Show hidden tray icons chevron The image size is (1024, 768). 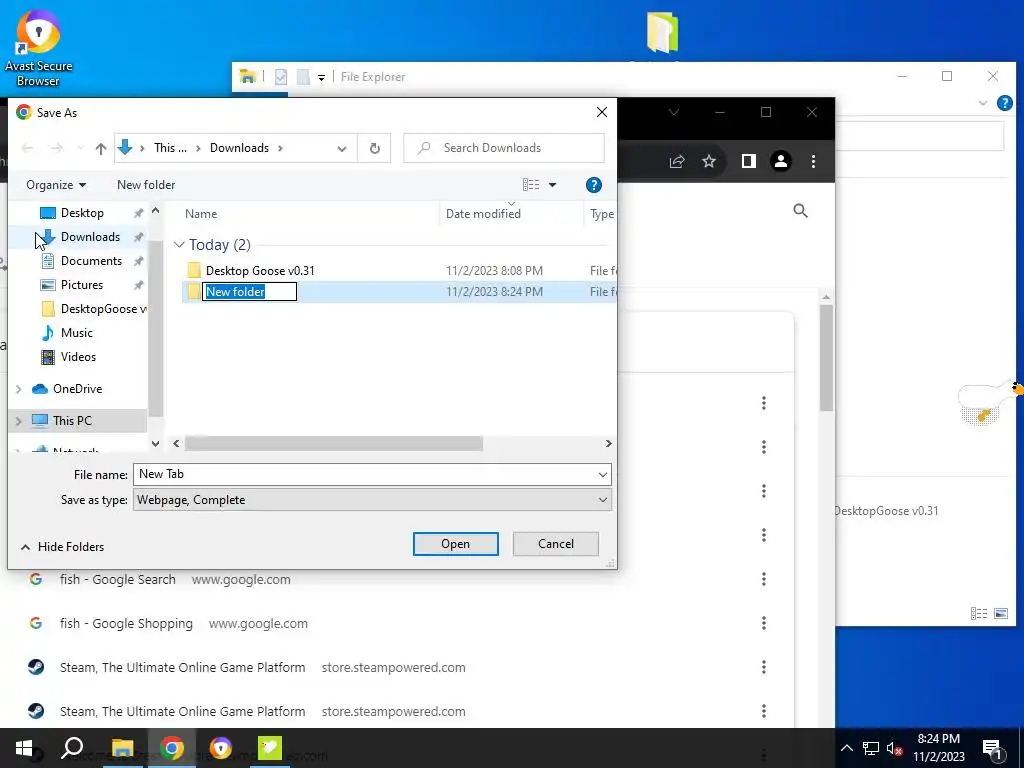pos(846,749)
